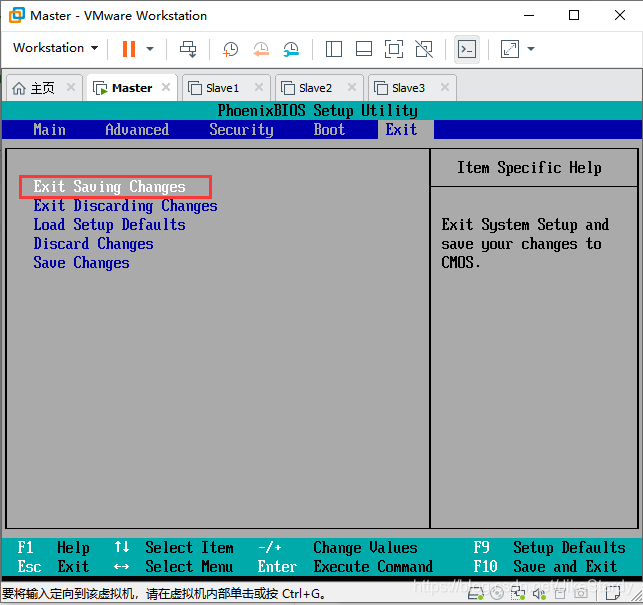Click the stretch guest display icon

point(510,49)
